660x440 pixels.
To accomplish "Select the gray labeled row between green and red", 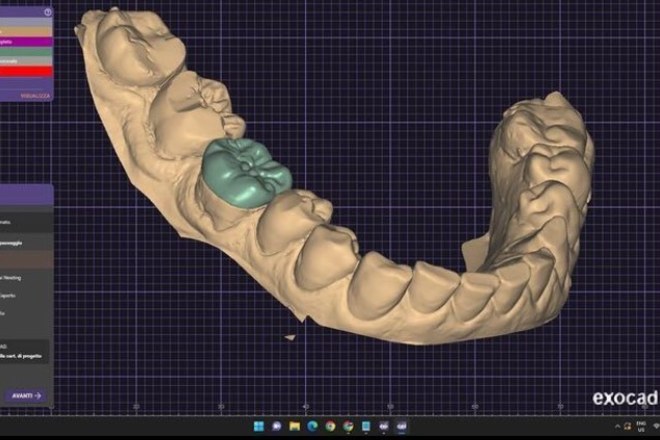I will (26, 61).
